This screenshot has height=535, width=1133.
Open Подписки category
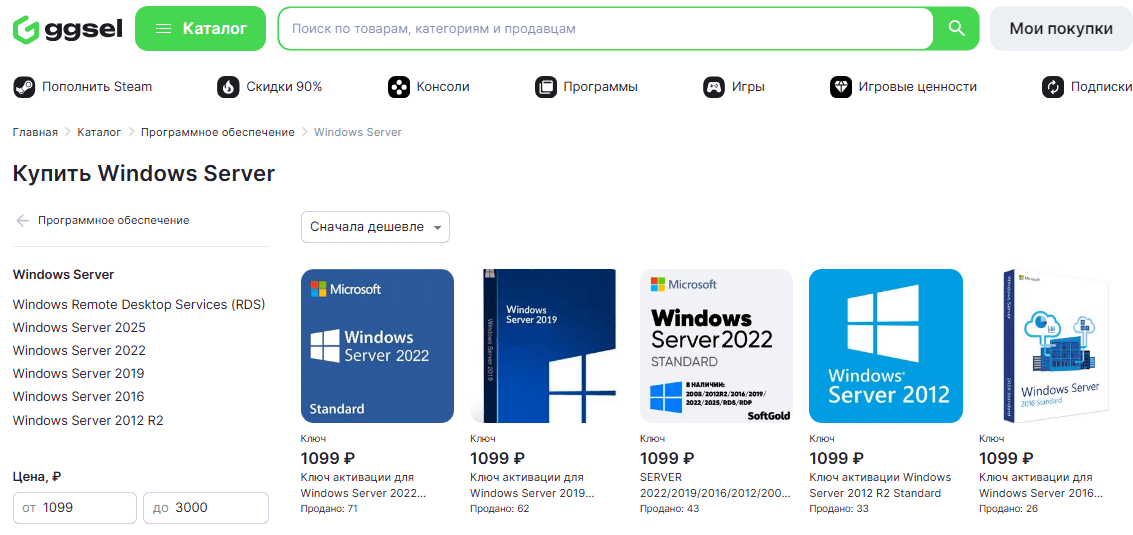point(1101,87)
